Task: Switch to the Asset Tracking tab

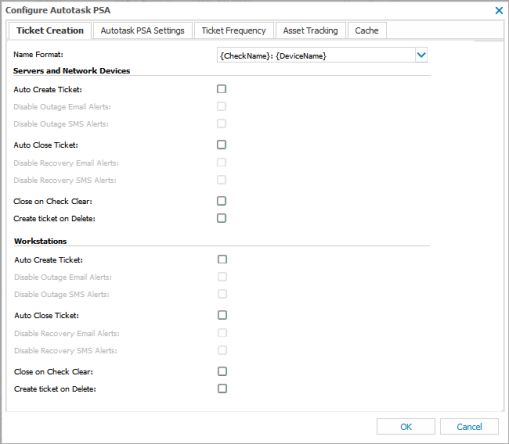Action: pos(310,31)
